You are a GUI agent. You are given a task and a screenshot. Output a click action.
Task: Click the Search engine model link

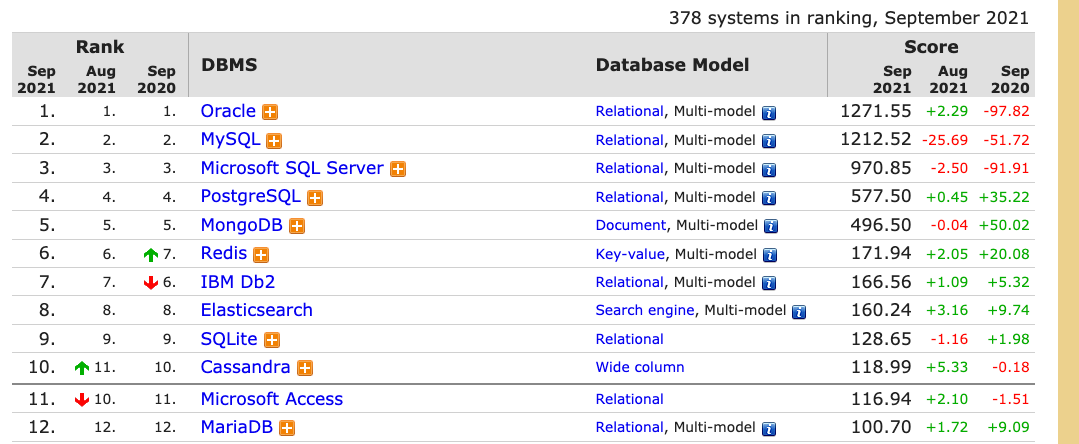(x=645, y=310)
